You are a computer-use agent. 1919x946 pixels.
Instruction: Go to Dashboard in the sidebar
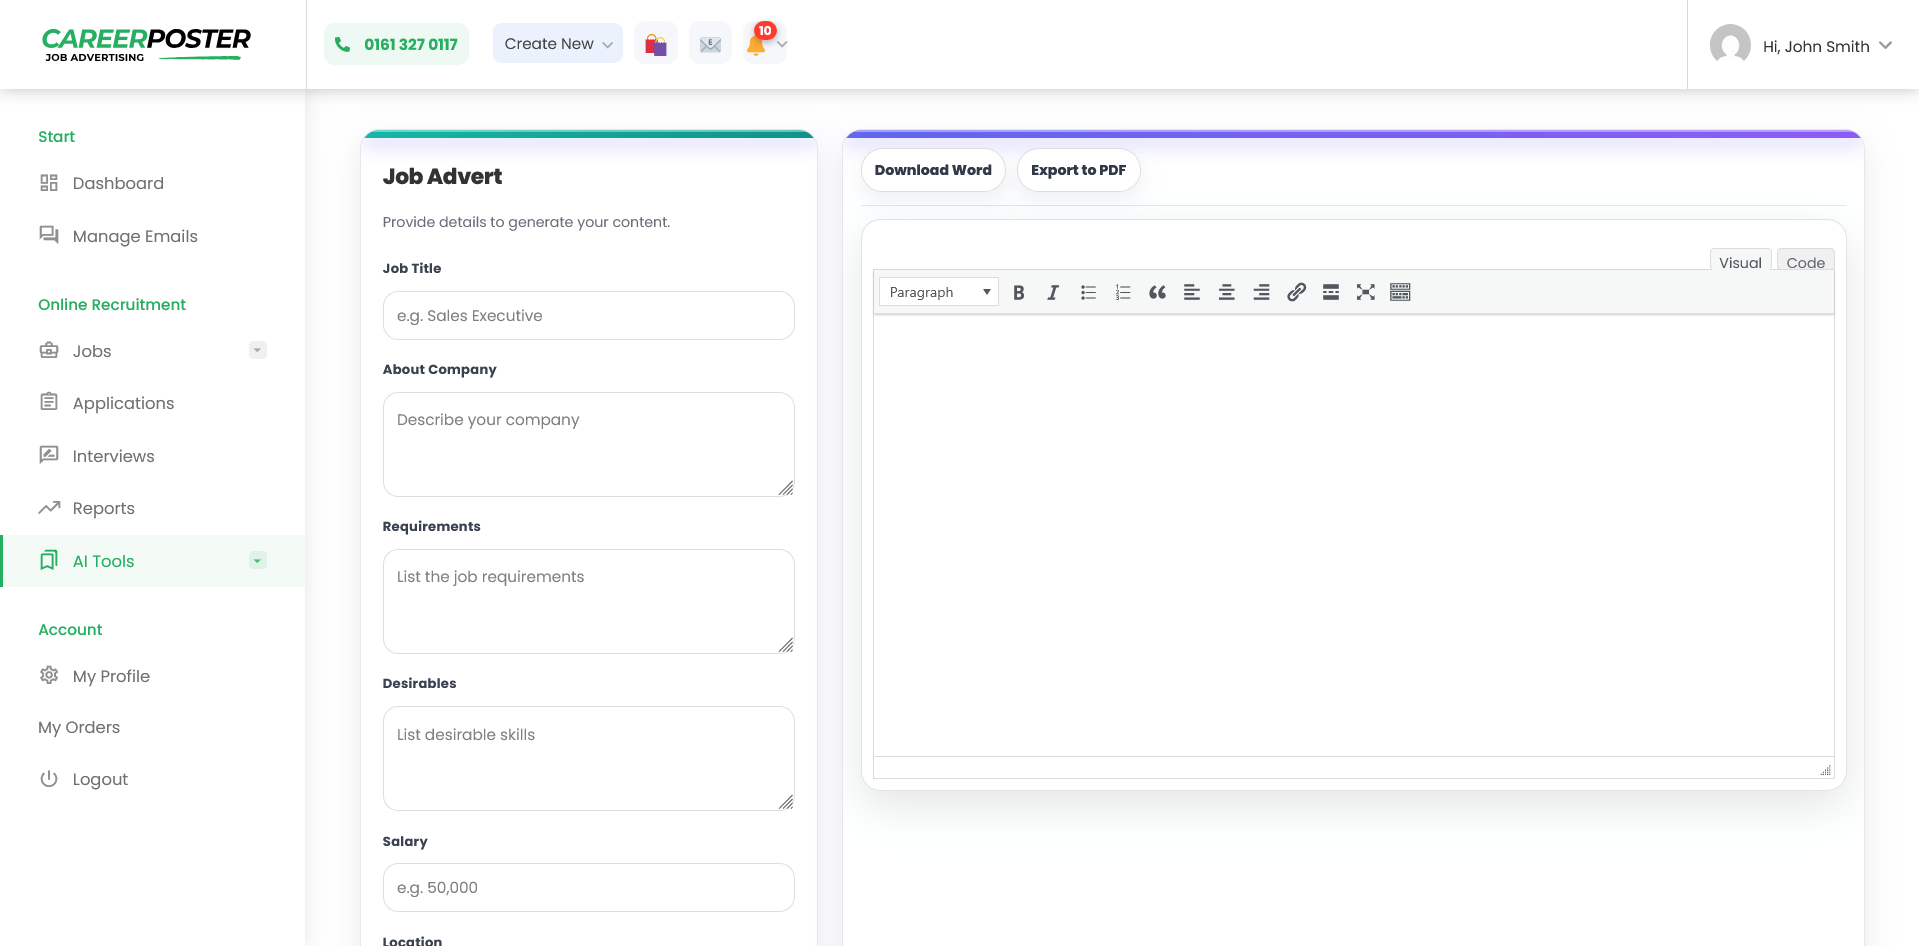(x=118, y=183)
